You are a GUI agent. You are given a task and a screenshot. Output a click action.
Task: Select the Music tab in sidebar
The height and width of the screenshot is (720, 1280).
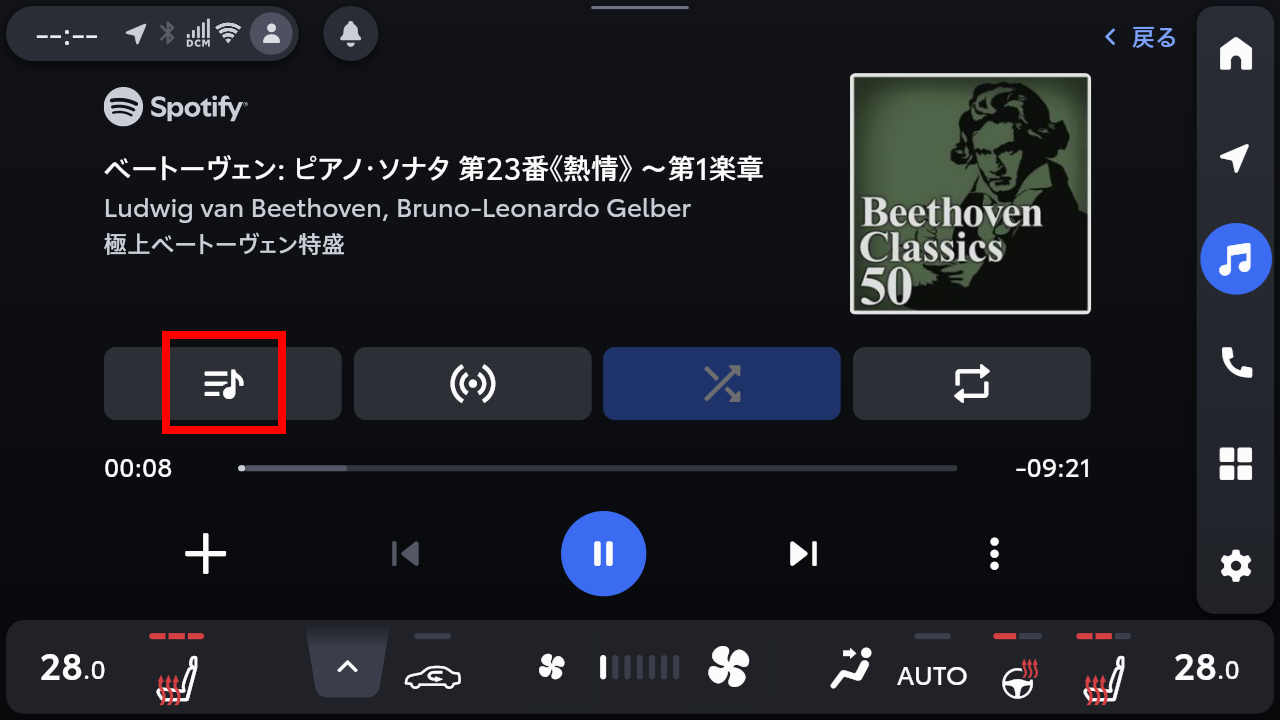pyautogui.click(x=1236, y=259)
